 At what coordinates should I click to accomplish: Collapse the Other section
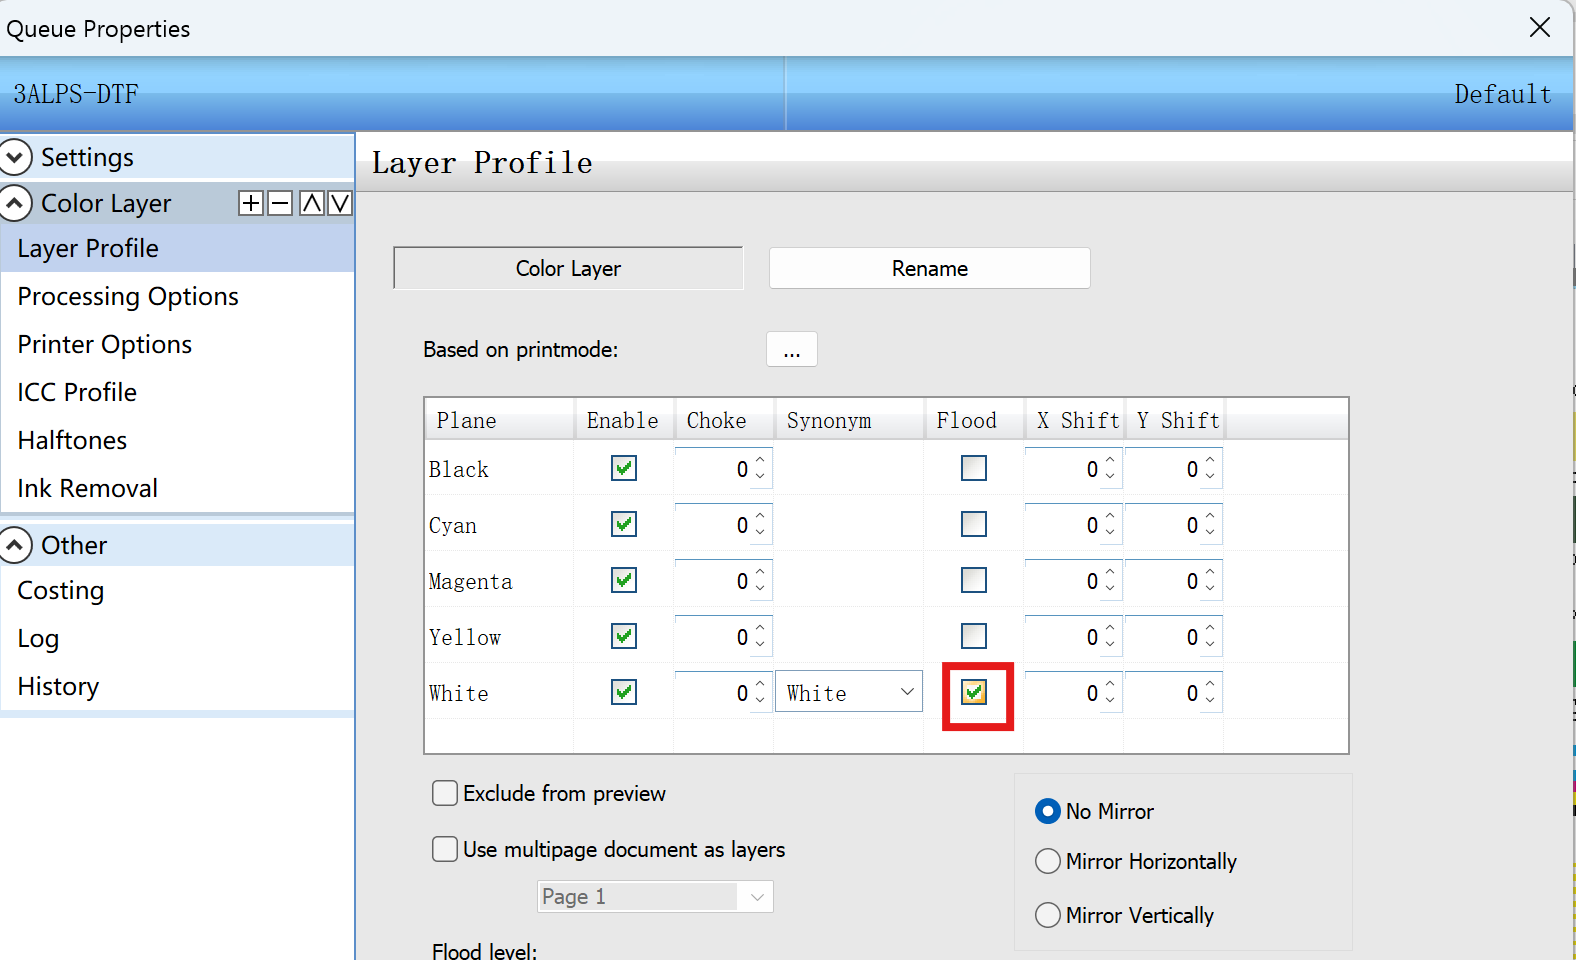(x=15, y=545)
